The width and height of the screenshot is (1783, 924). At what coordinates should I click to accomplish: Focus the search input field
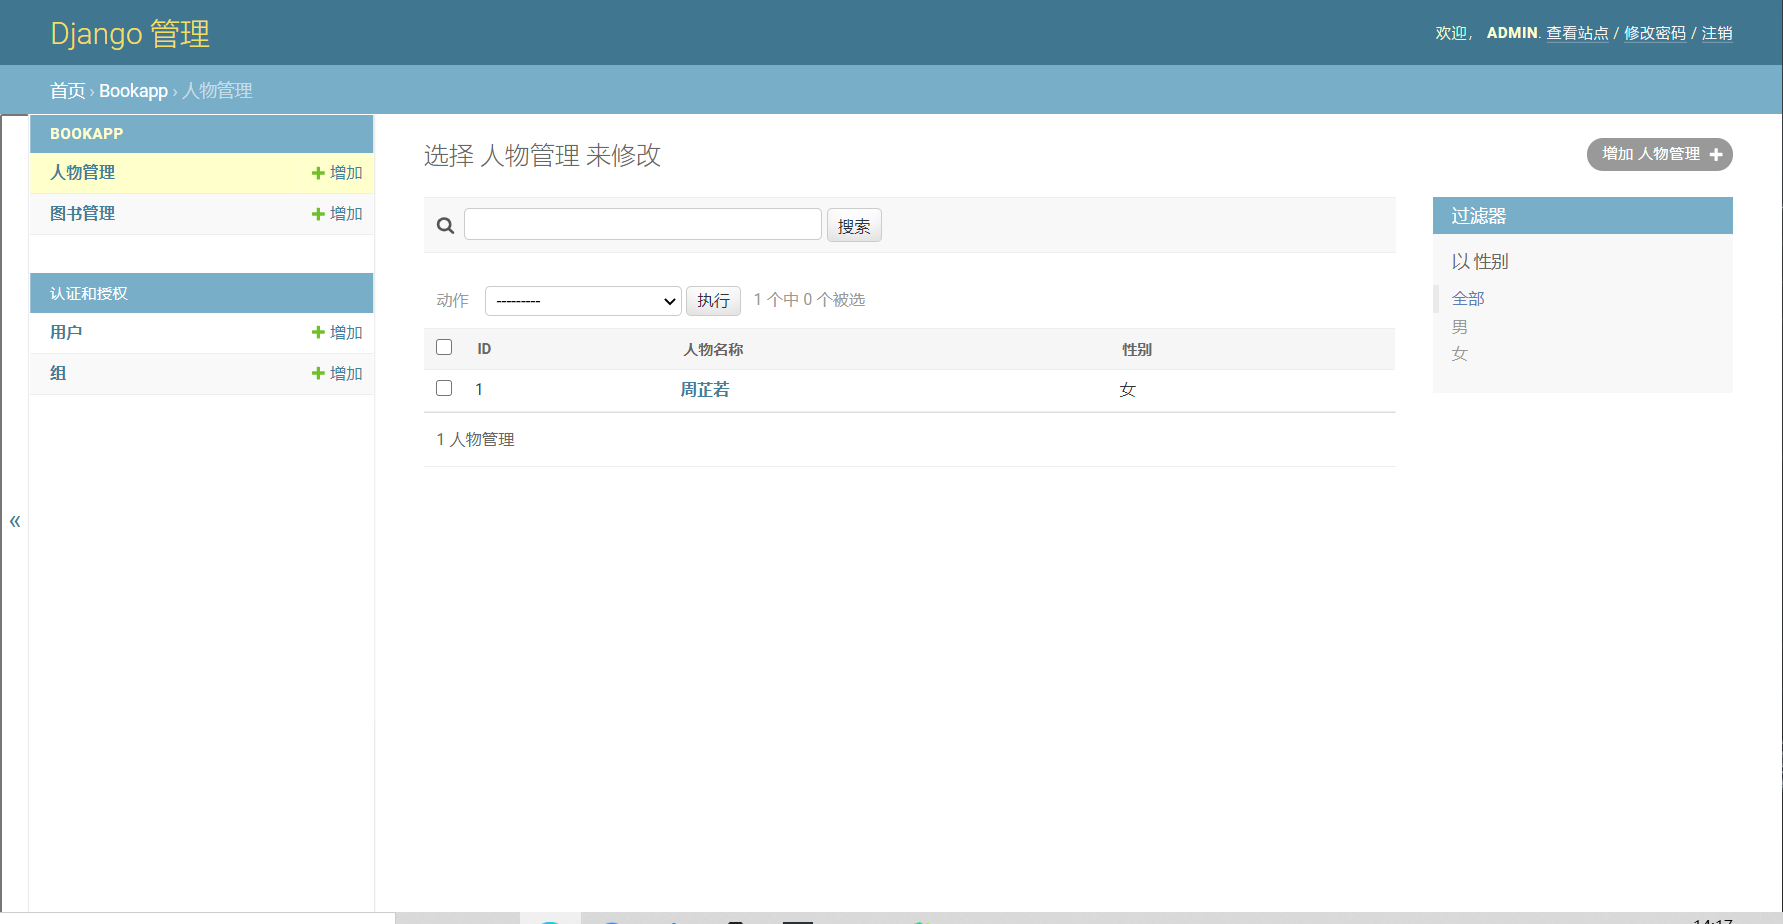642,224
